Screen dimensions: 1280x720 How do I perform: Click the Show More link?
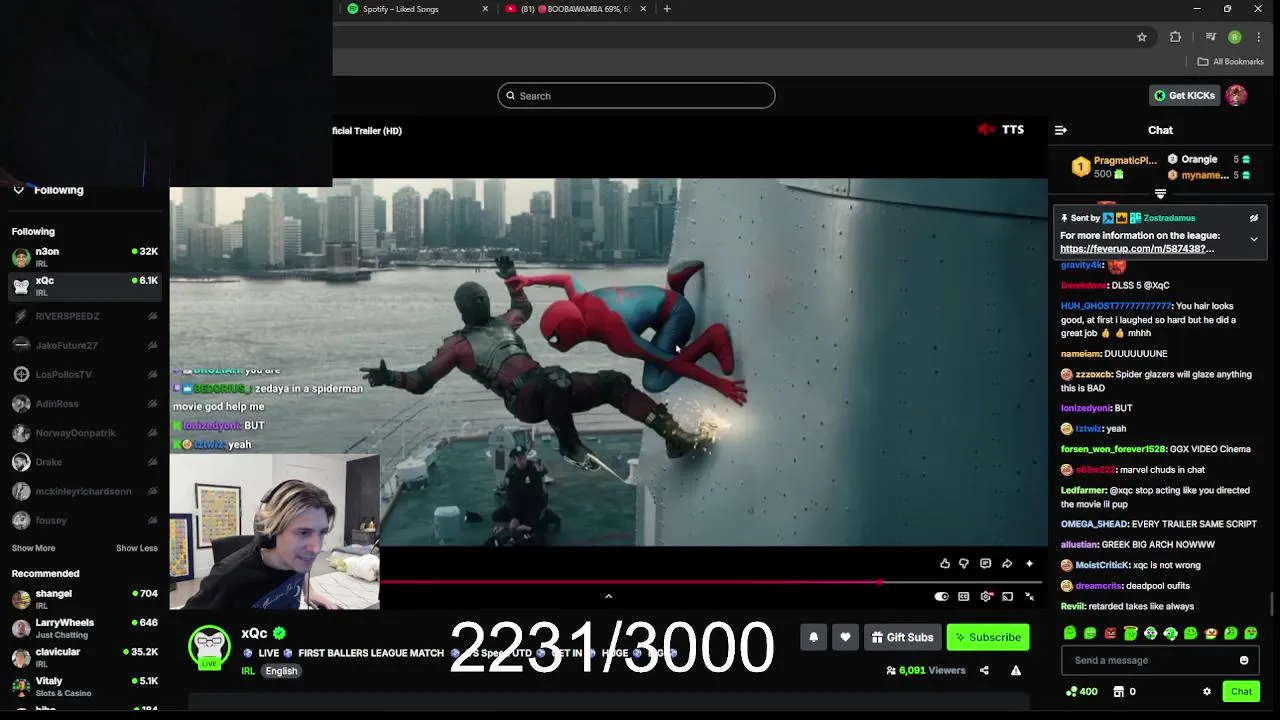33,548
